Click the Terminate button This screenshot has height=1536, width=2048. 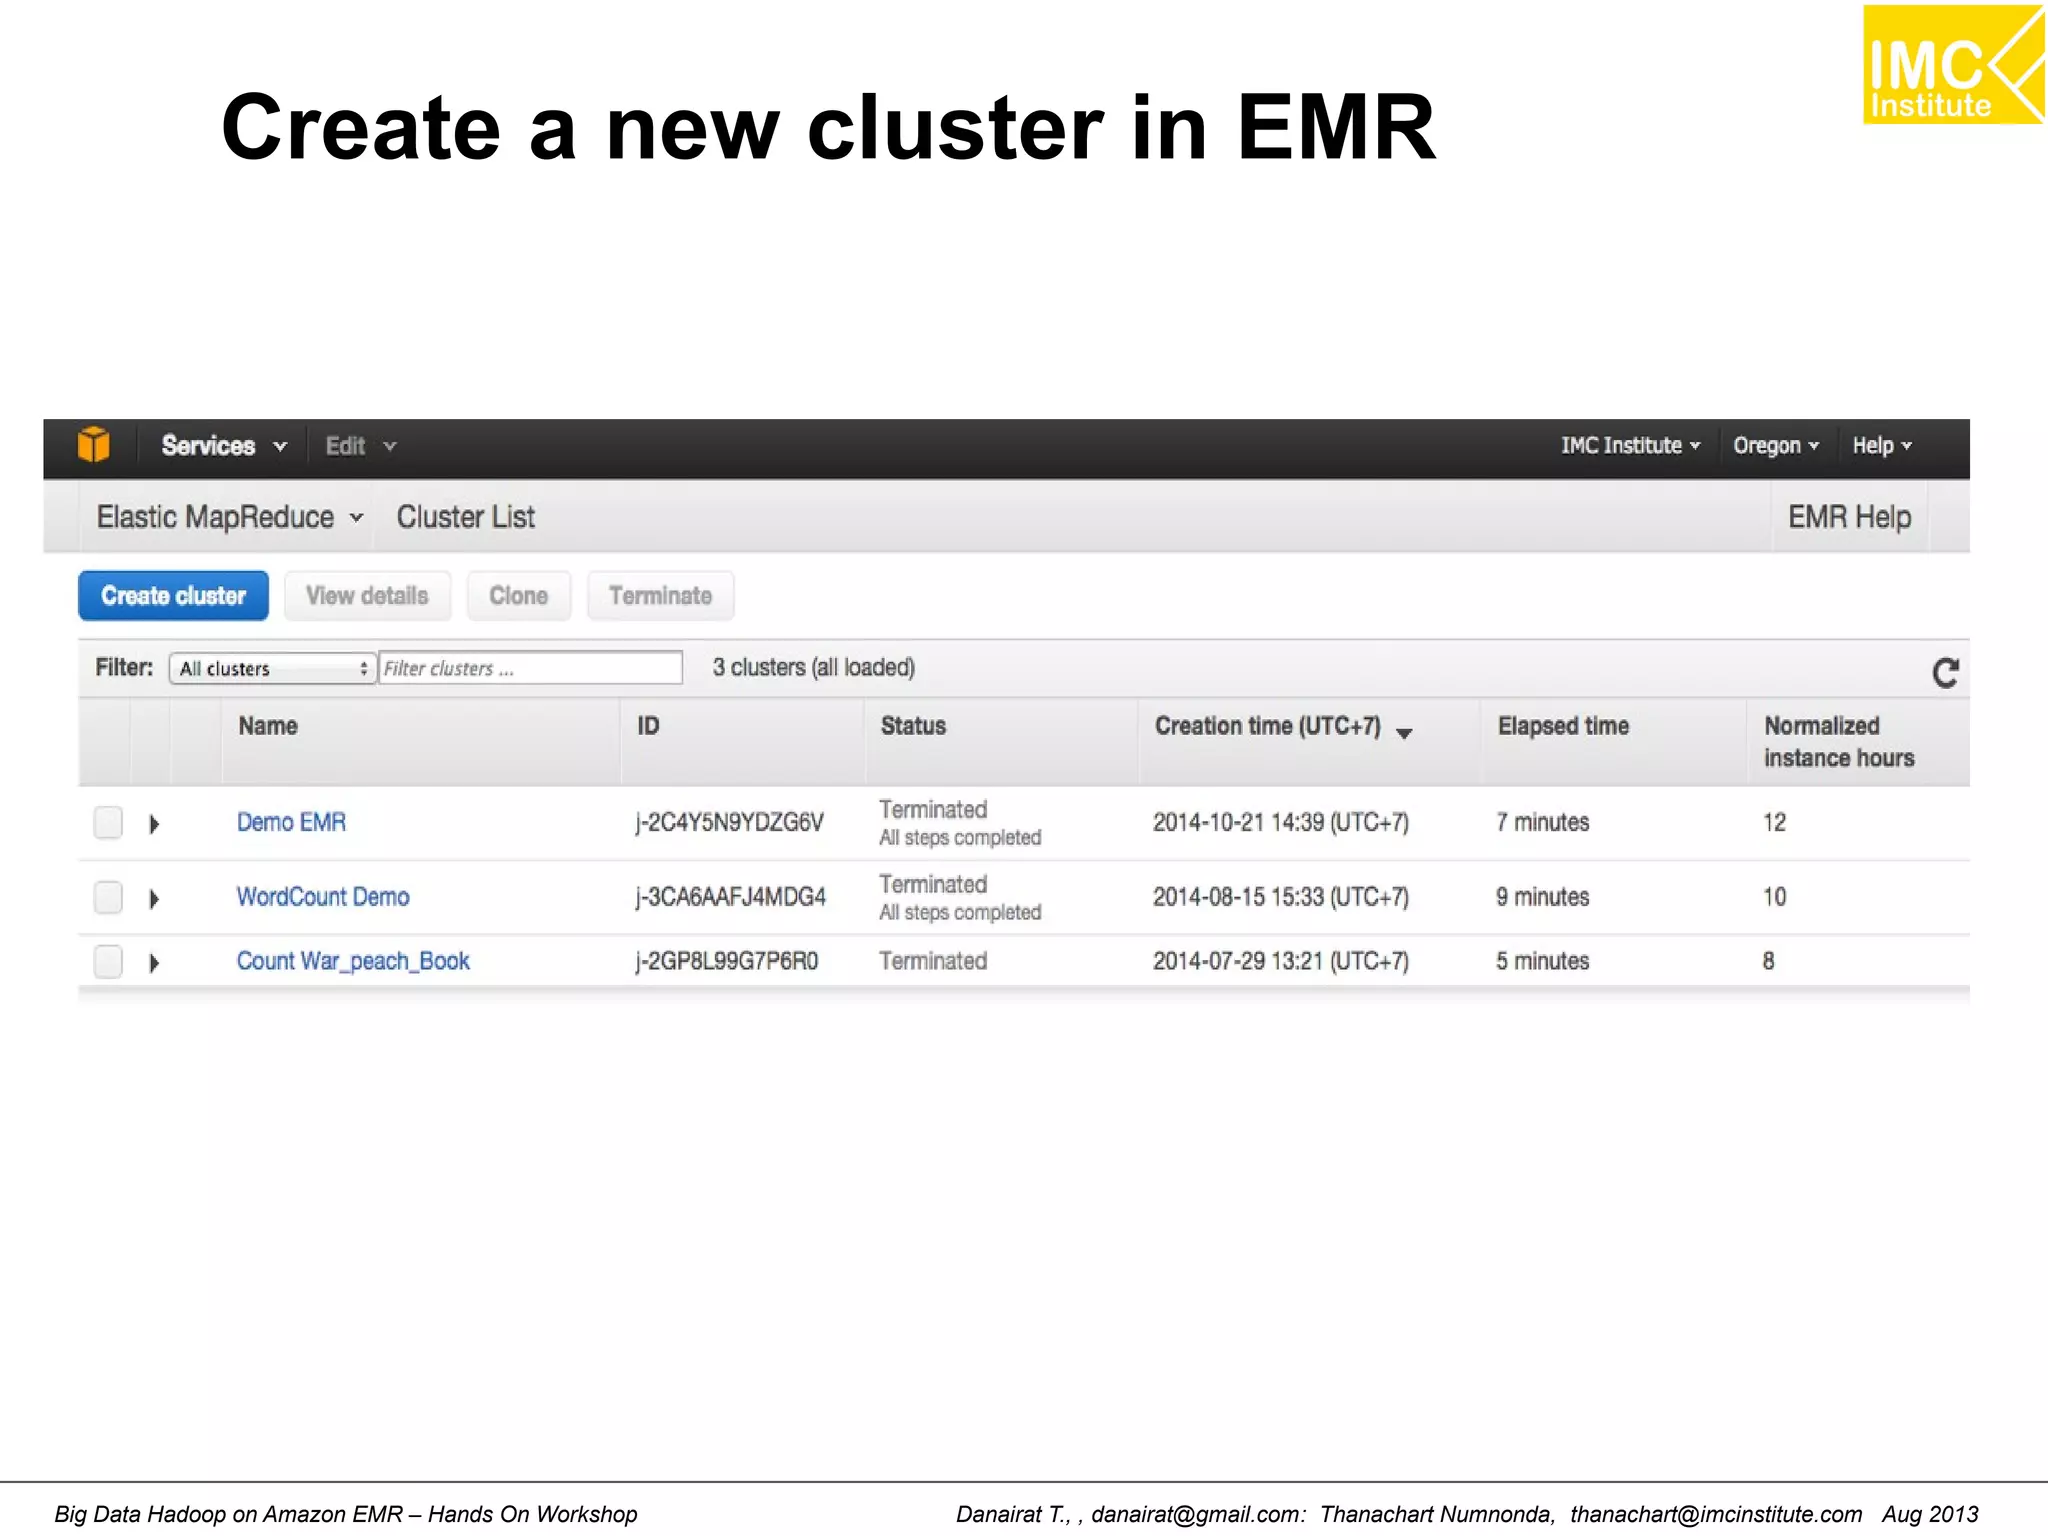pos(660,596)
